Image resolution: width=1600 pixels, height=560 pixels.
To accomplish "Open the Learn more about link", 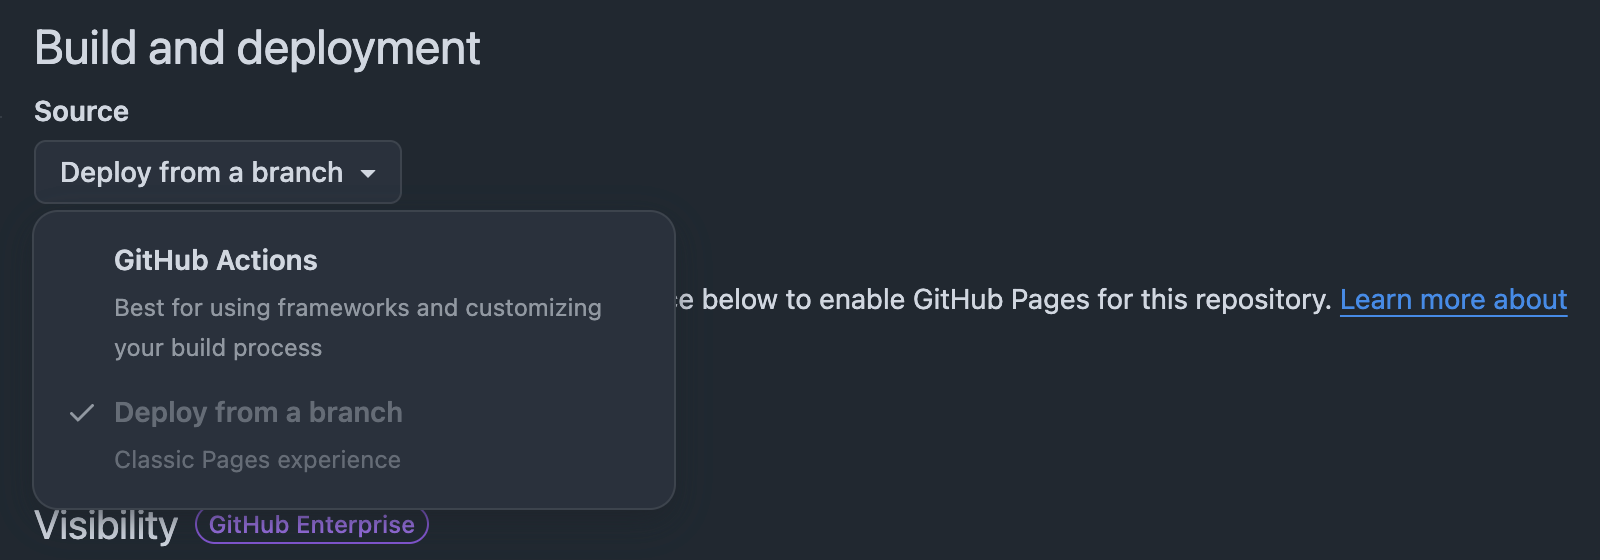I will click(1453, 300).
